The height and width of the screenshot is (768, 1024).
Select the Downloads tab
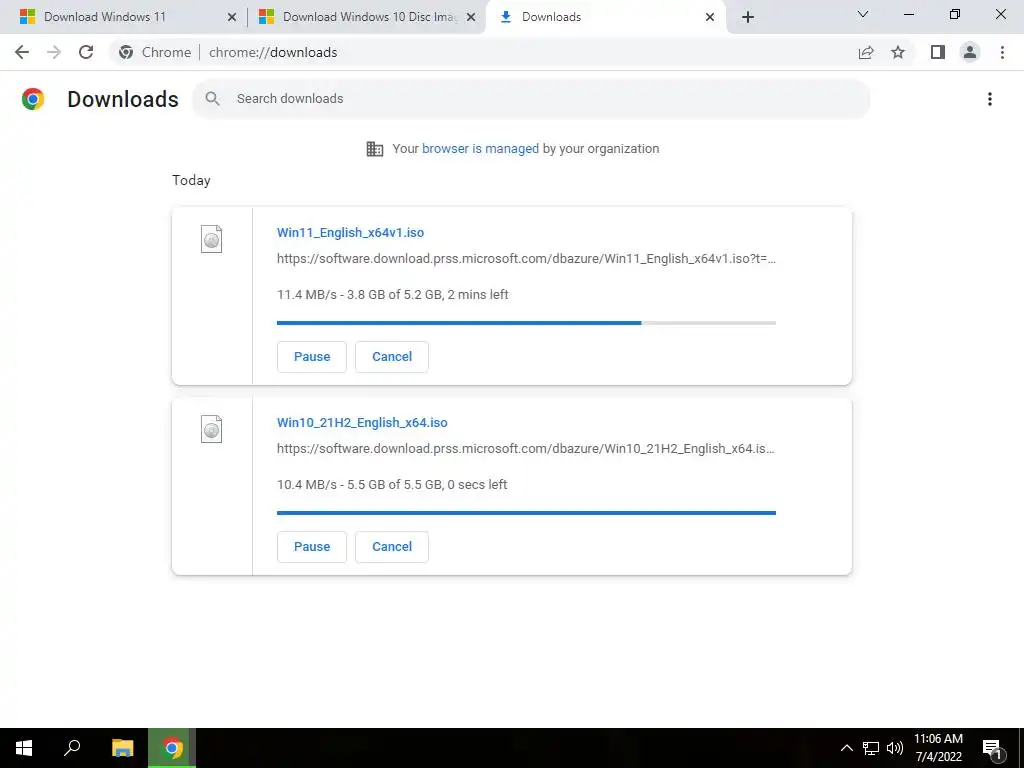tap(551, 17)
